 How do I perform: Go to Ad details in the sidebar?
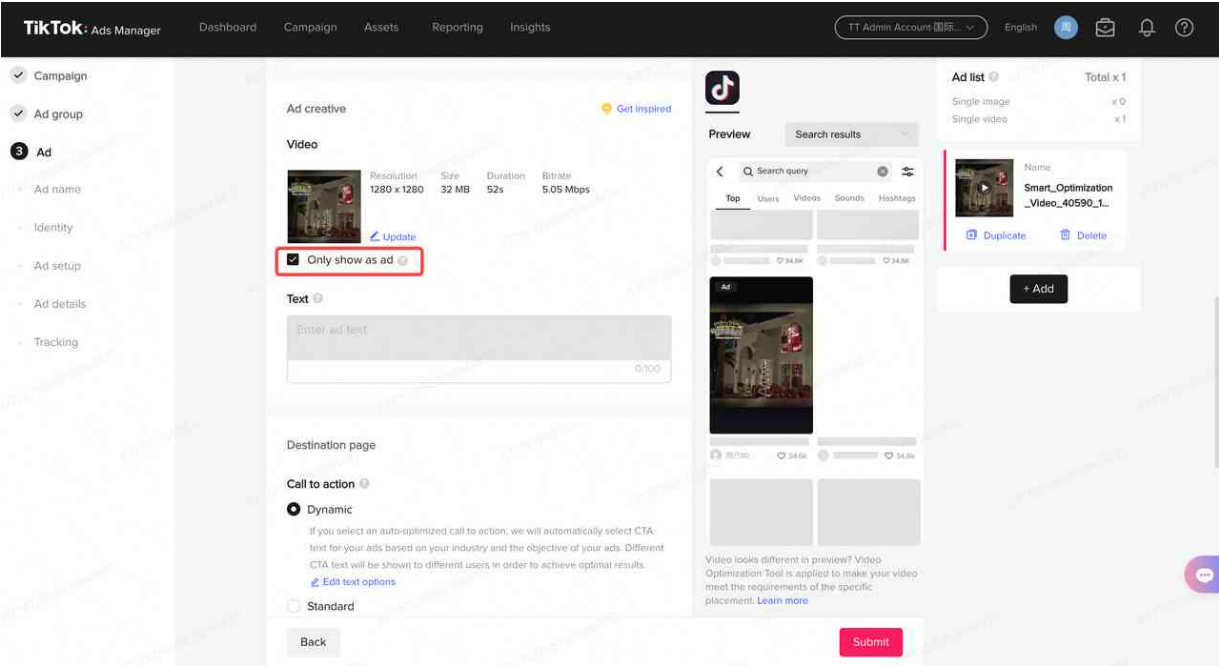pos(60,304)
